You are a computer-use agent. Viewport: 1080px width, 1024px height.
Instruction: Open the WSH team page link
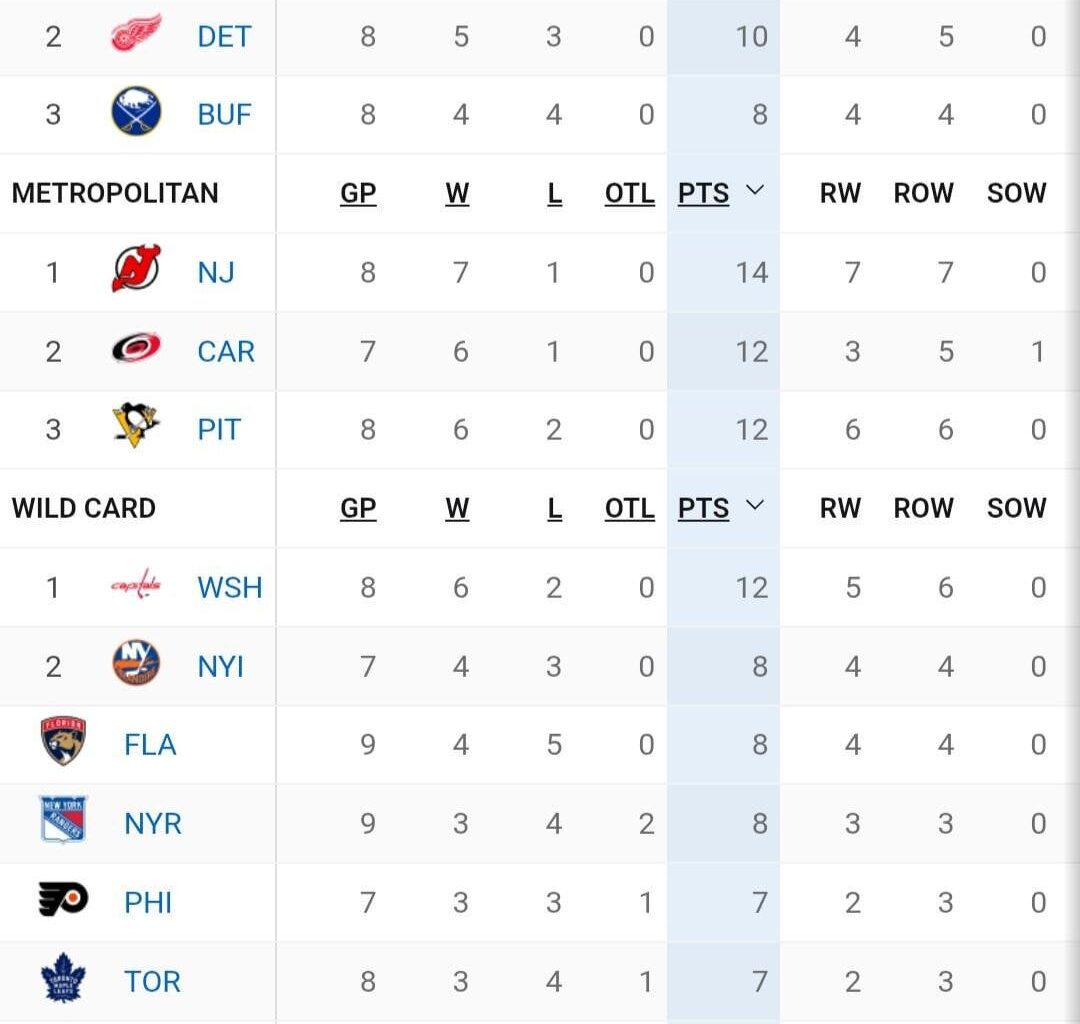coord(229,587)
